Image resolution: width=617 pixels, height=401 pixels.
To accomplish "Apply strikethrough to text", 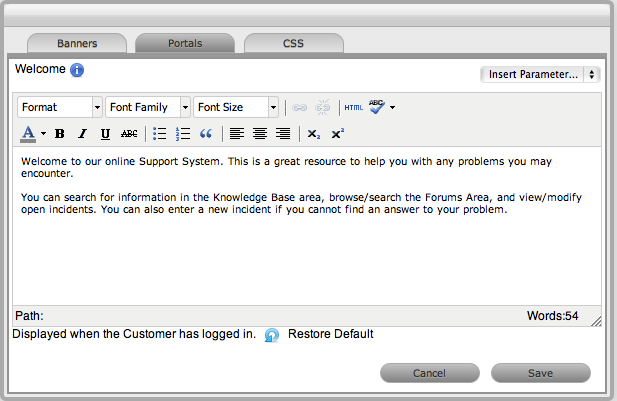I will click(x=129, y=134).
